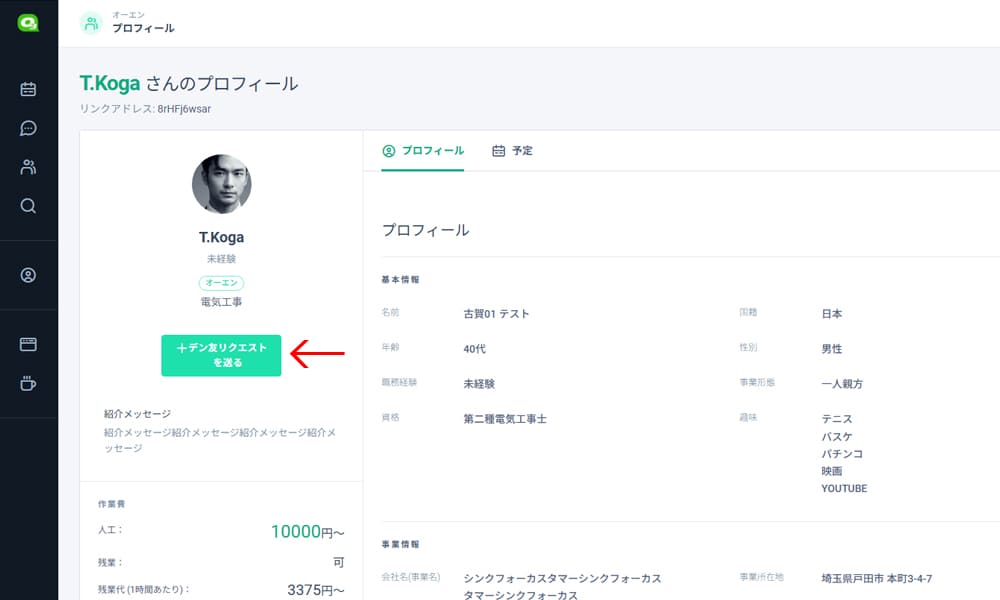Click the 埼玉県戸田市 business address

click(x=877, y=578)
